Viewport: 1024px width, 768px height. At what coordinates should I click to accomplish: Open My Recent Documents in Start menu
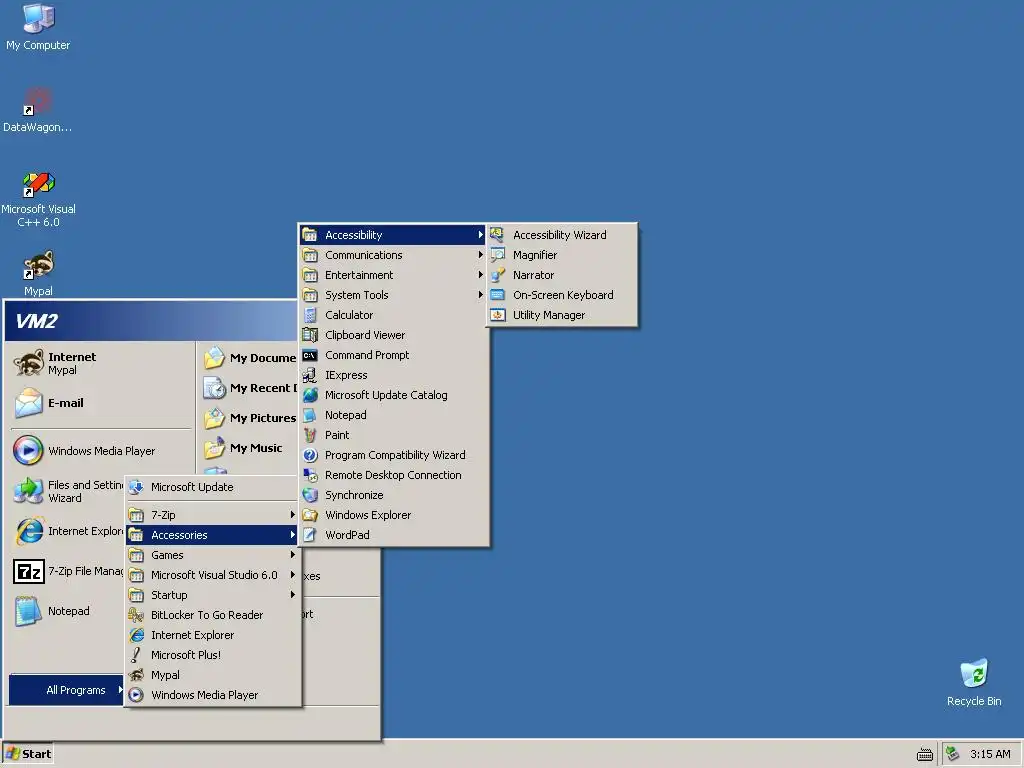pyautogui.click(x=249, y=388)
